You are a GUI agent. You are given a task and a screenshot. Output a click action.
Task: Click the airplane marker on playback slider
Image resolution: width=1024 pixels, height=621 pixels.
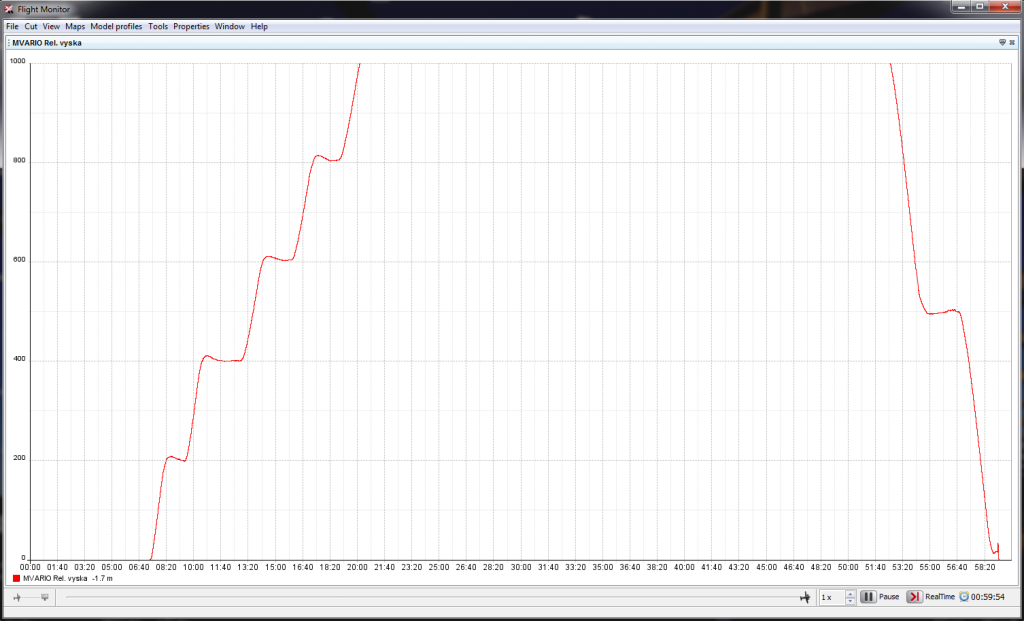coord(804,597)
